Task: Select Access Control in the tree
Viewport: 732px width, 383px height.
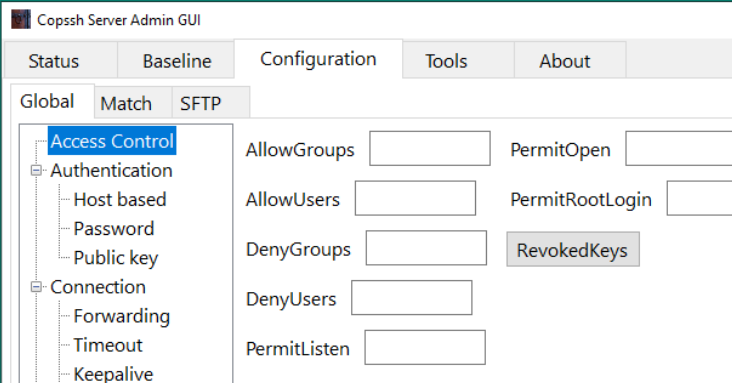Action: 112,141
